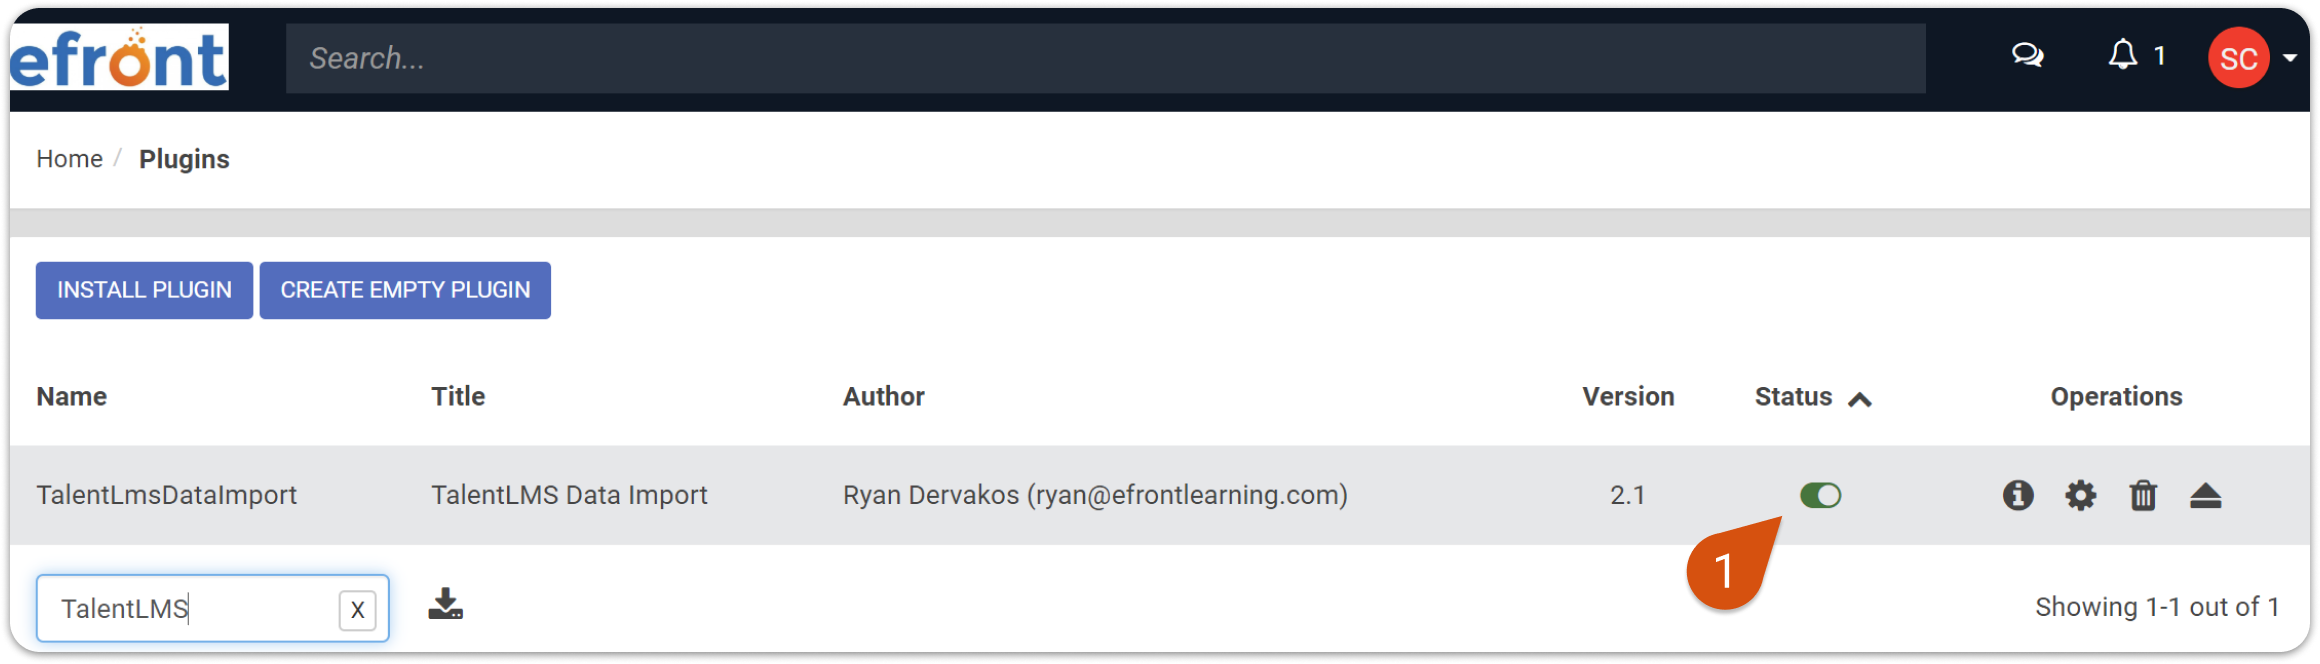
Task: Select the Plugins breadcrumb item
Action: click(x=184, y=159)
